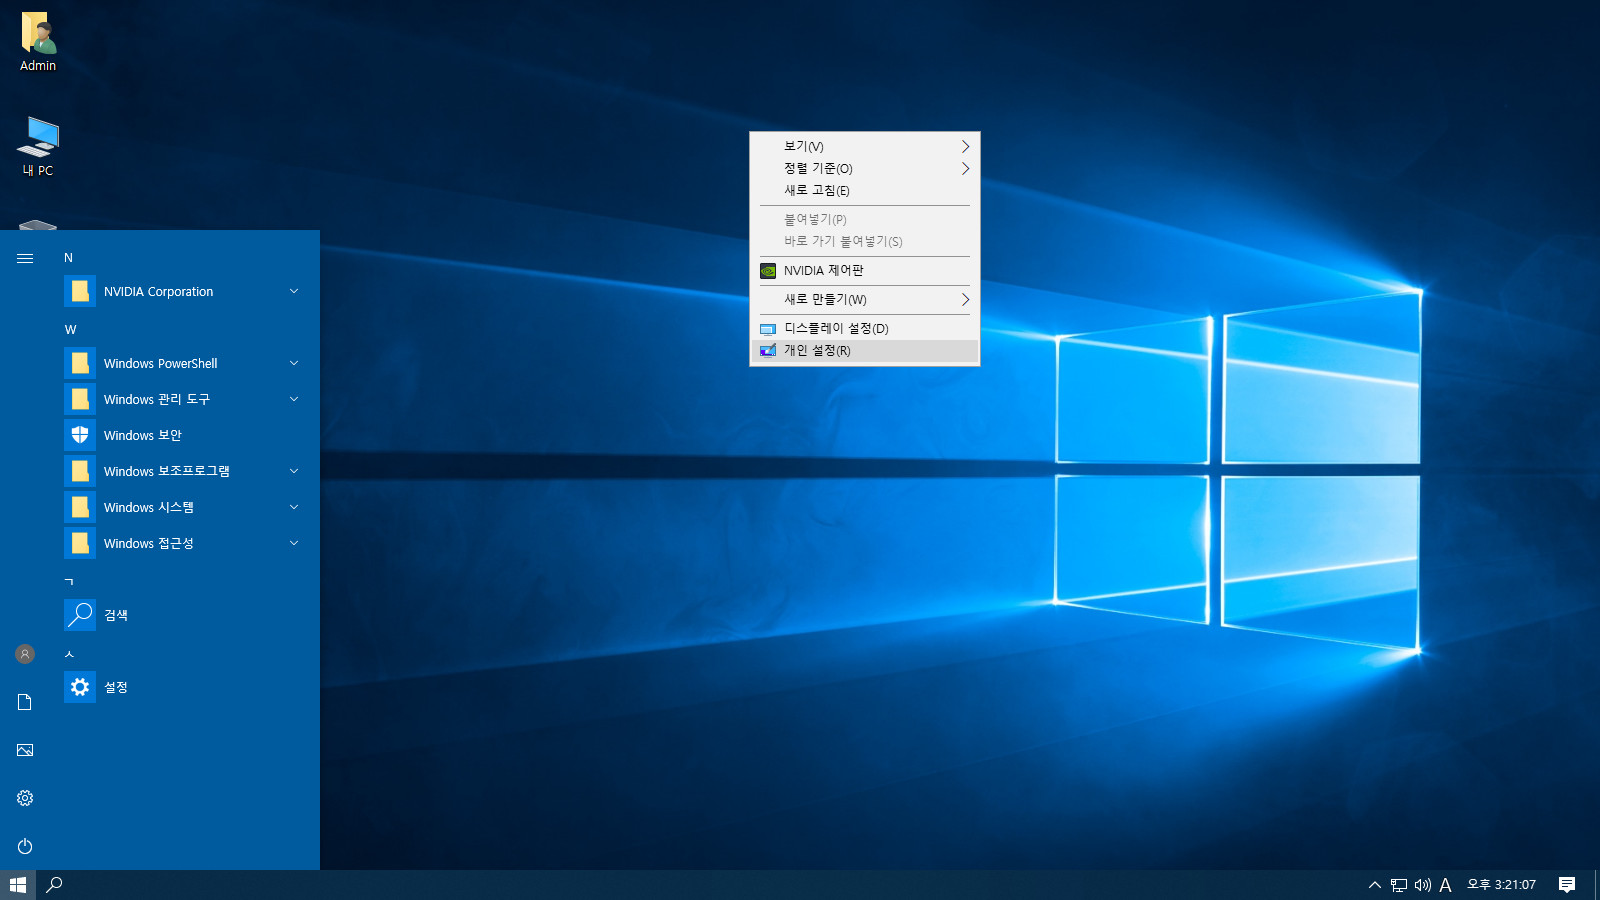Click the "NVIDIA Corporation" label
Screen dimensions: 1600x900
(158, 291)
